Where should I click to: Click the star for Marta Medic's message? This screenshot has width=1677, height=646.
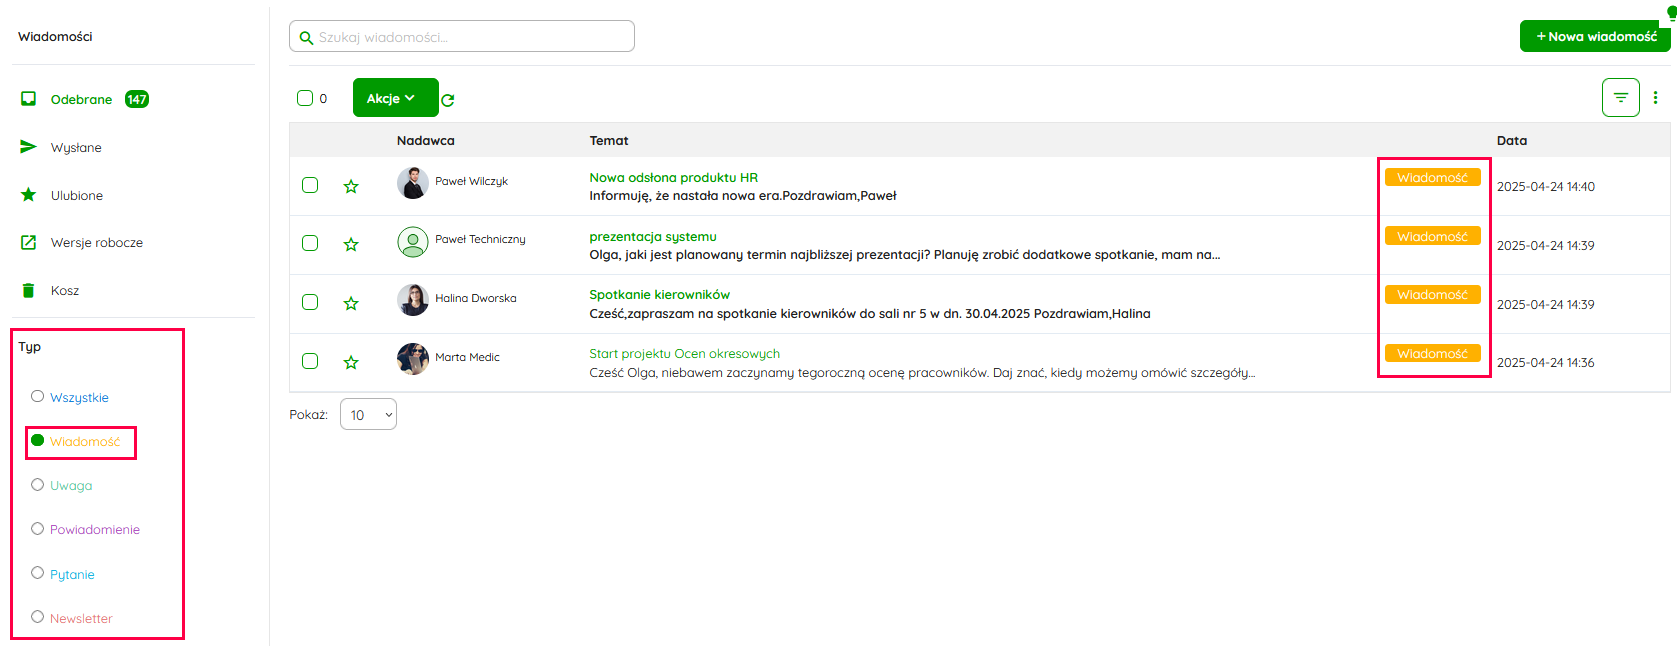coord(351,362)
